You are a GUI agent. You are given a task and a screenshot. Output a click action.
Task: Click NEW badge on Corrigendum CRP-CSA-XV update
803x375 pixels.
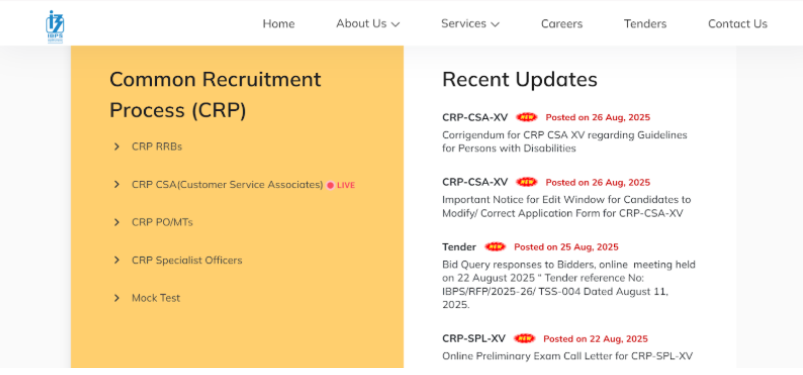[x=526, y=117]
